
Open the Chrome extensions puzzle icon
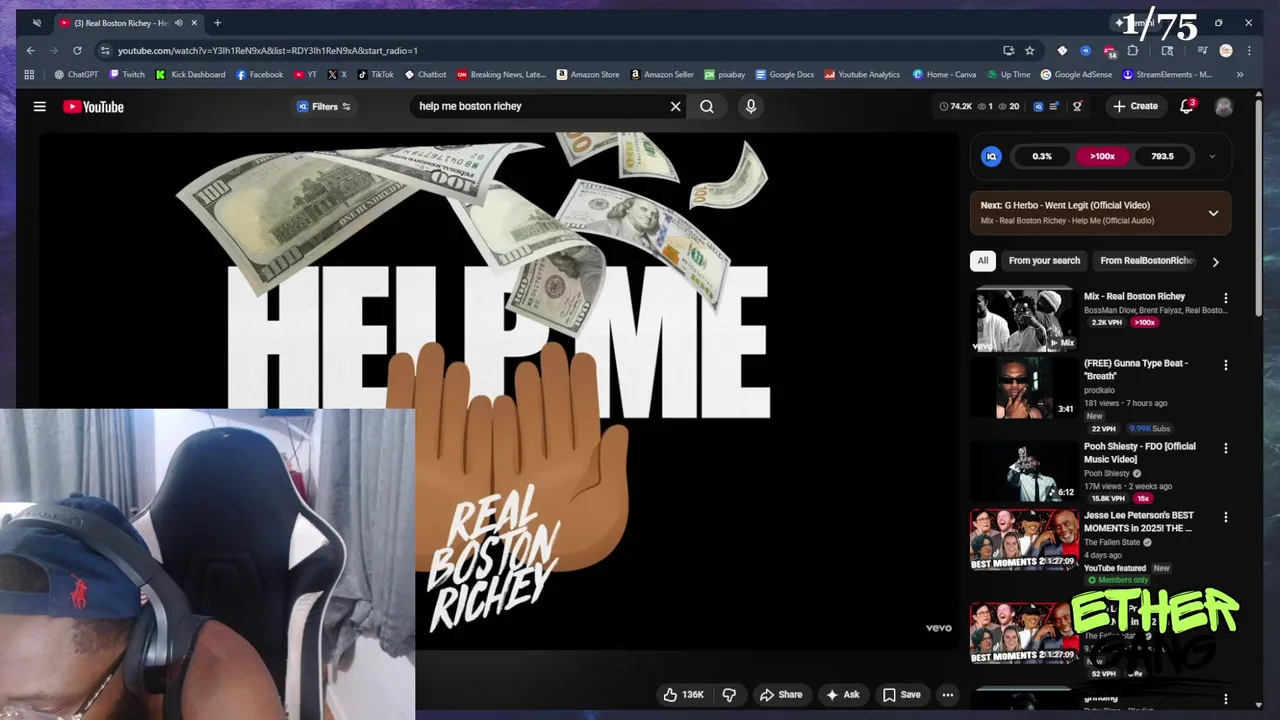tap(1133, 50)
